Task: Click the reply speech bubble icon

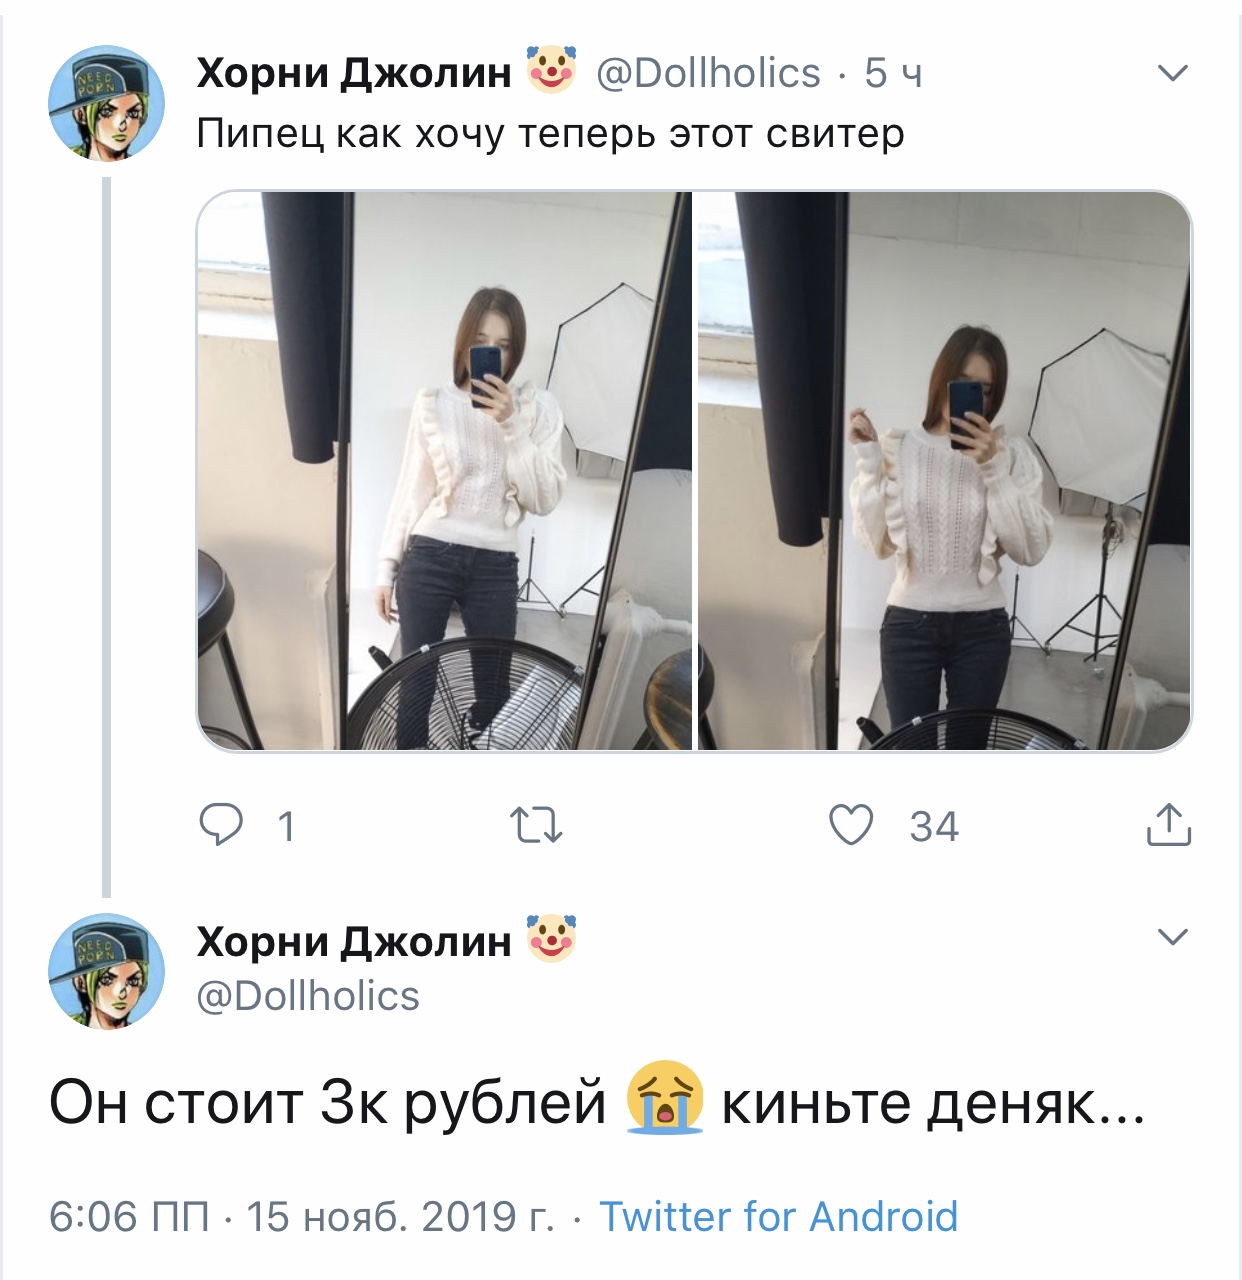Action: click(x=221, y=826)
